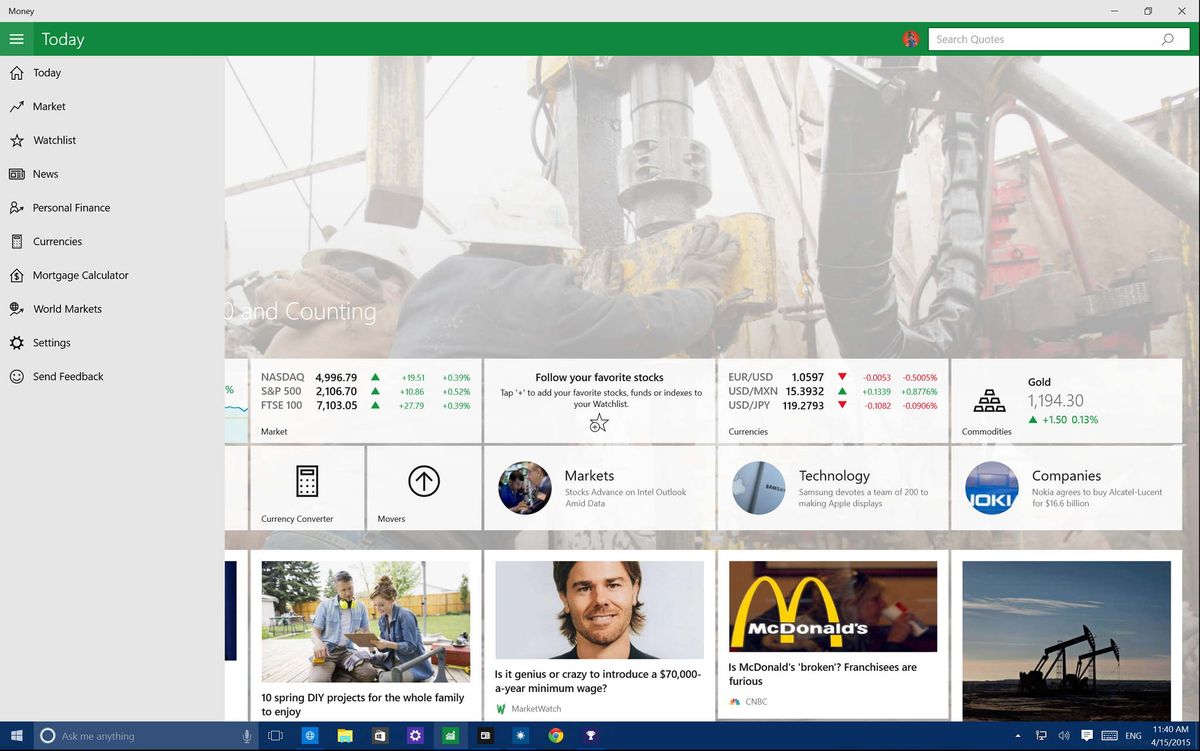Click inside the Search Quotes field
The height and width of the screenshot is (751, 1200).
[x=1040, y=38]
